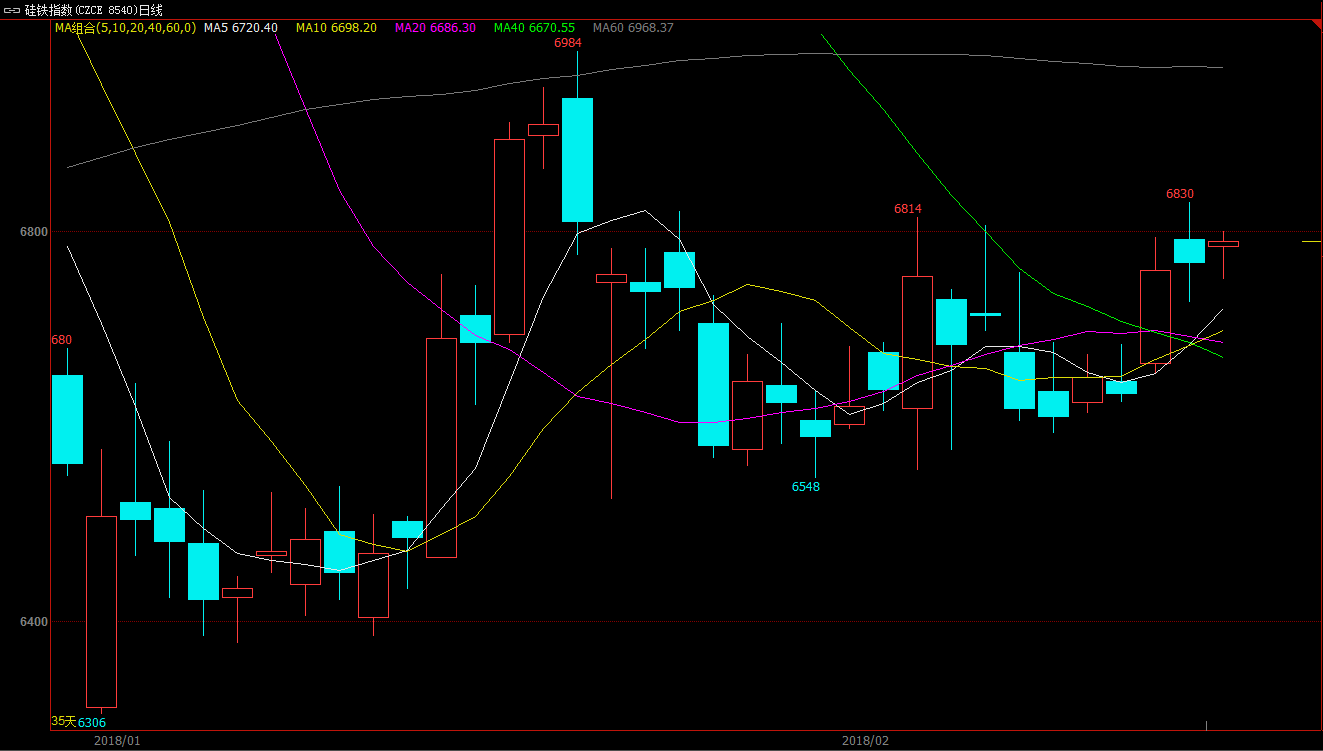This screenshot has width=1323, height=751.
Task: Click the link icon beside 硅铁指数 title
Action: click(12, 10)
